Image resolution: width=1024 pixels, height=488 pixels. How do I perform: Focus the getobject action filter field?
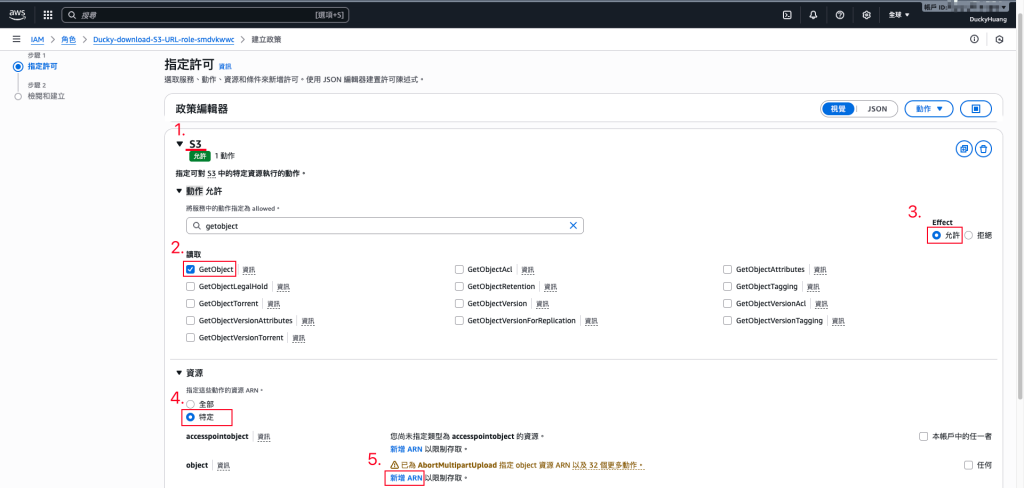click(385, 225)
